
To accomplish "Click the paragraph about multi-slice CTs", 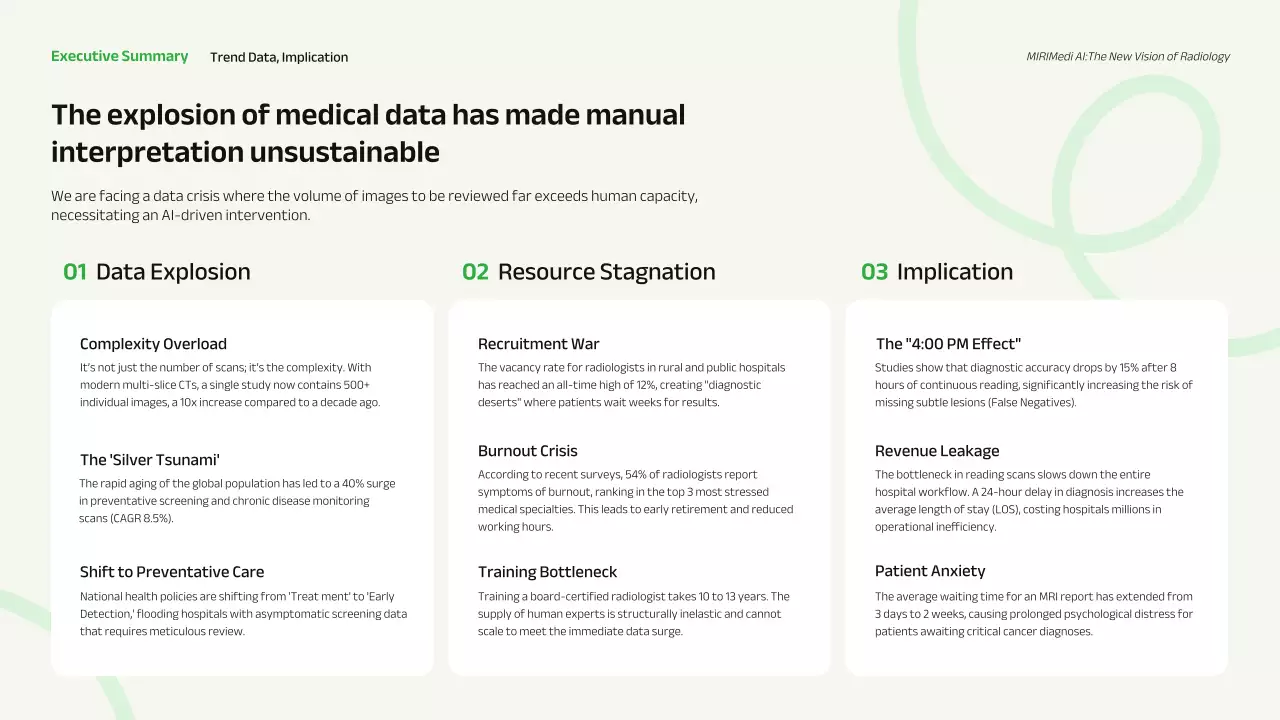I will (x=230, y=385).
